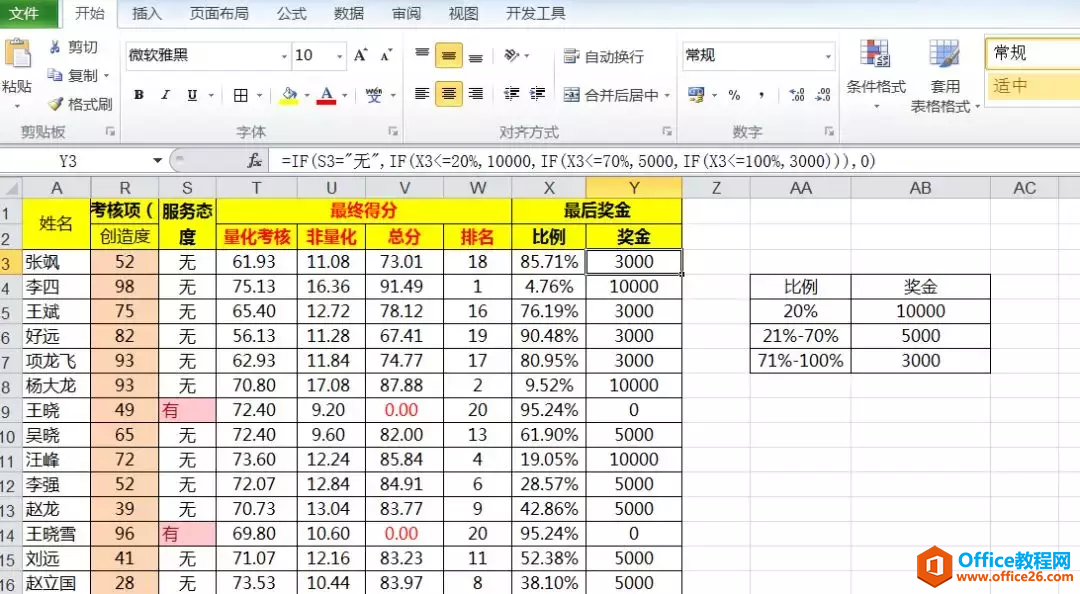This screenshot has width=1080, height=594.
Task: Increase font size with the large A icon
Action: pyautogui.click(x=360, y=55)
